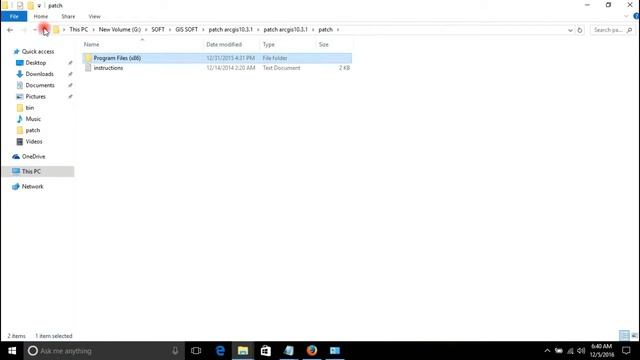Image resolution: width=640 pixels, height=360 pixels.
Task: Sort by the Type column header
Action: click(269, 44)
